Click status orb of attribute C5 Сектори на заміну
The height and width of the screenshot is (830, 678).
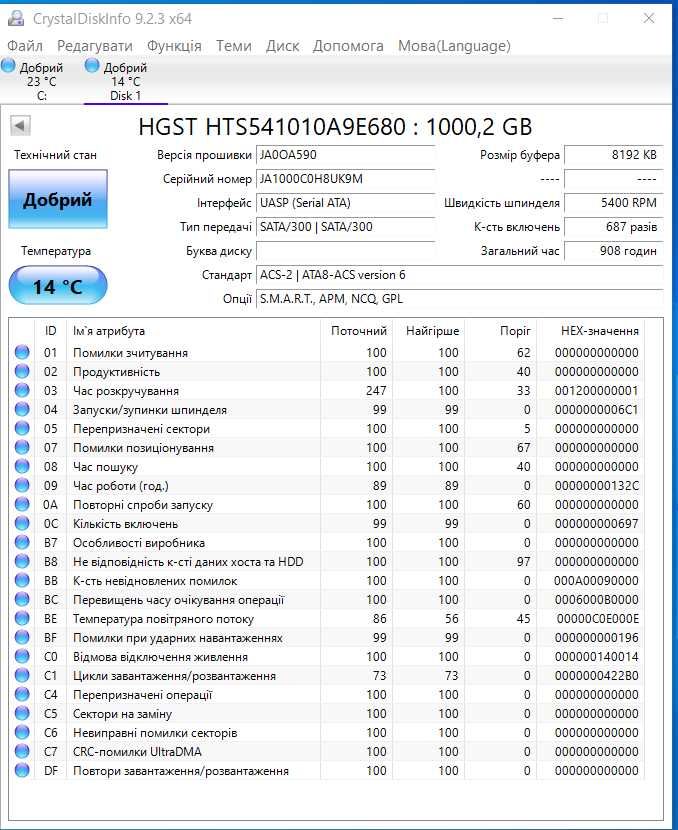click(22, 714)
